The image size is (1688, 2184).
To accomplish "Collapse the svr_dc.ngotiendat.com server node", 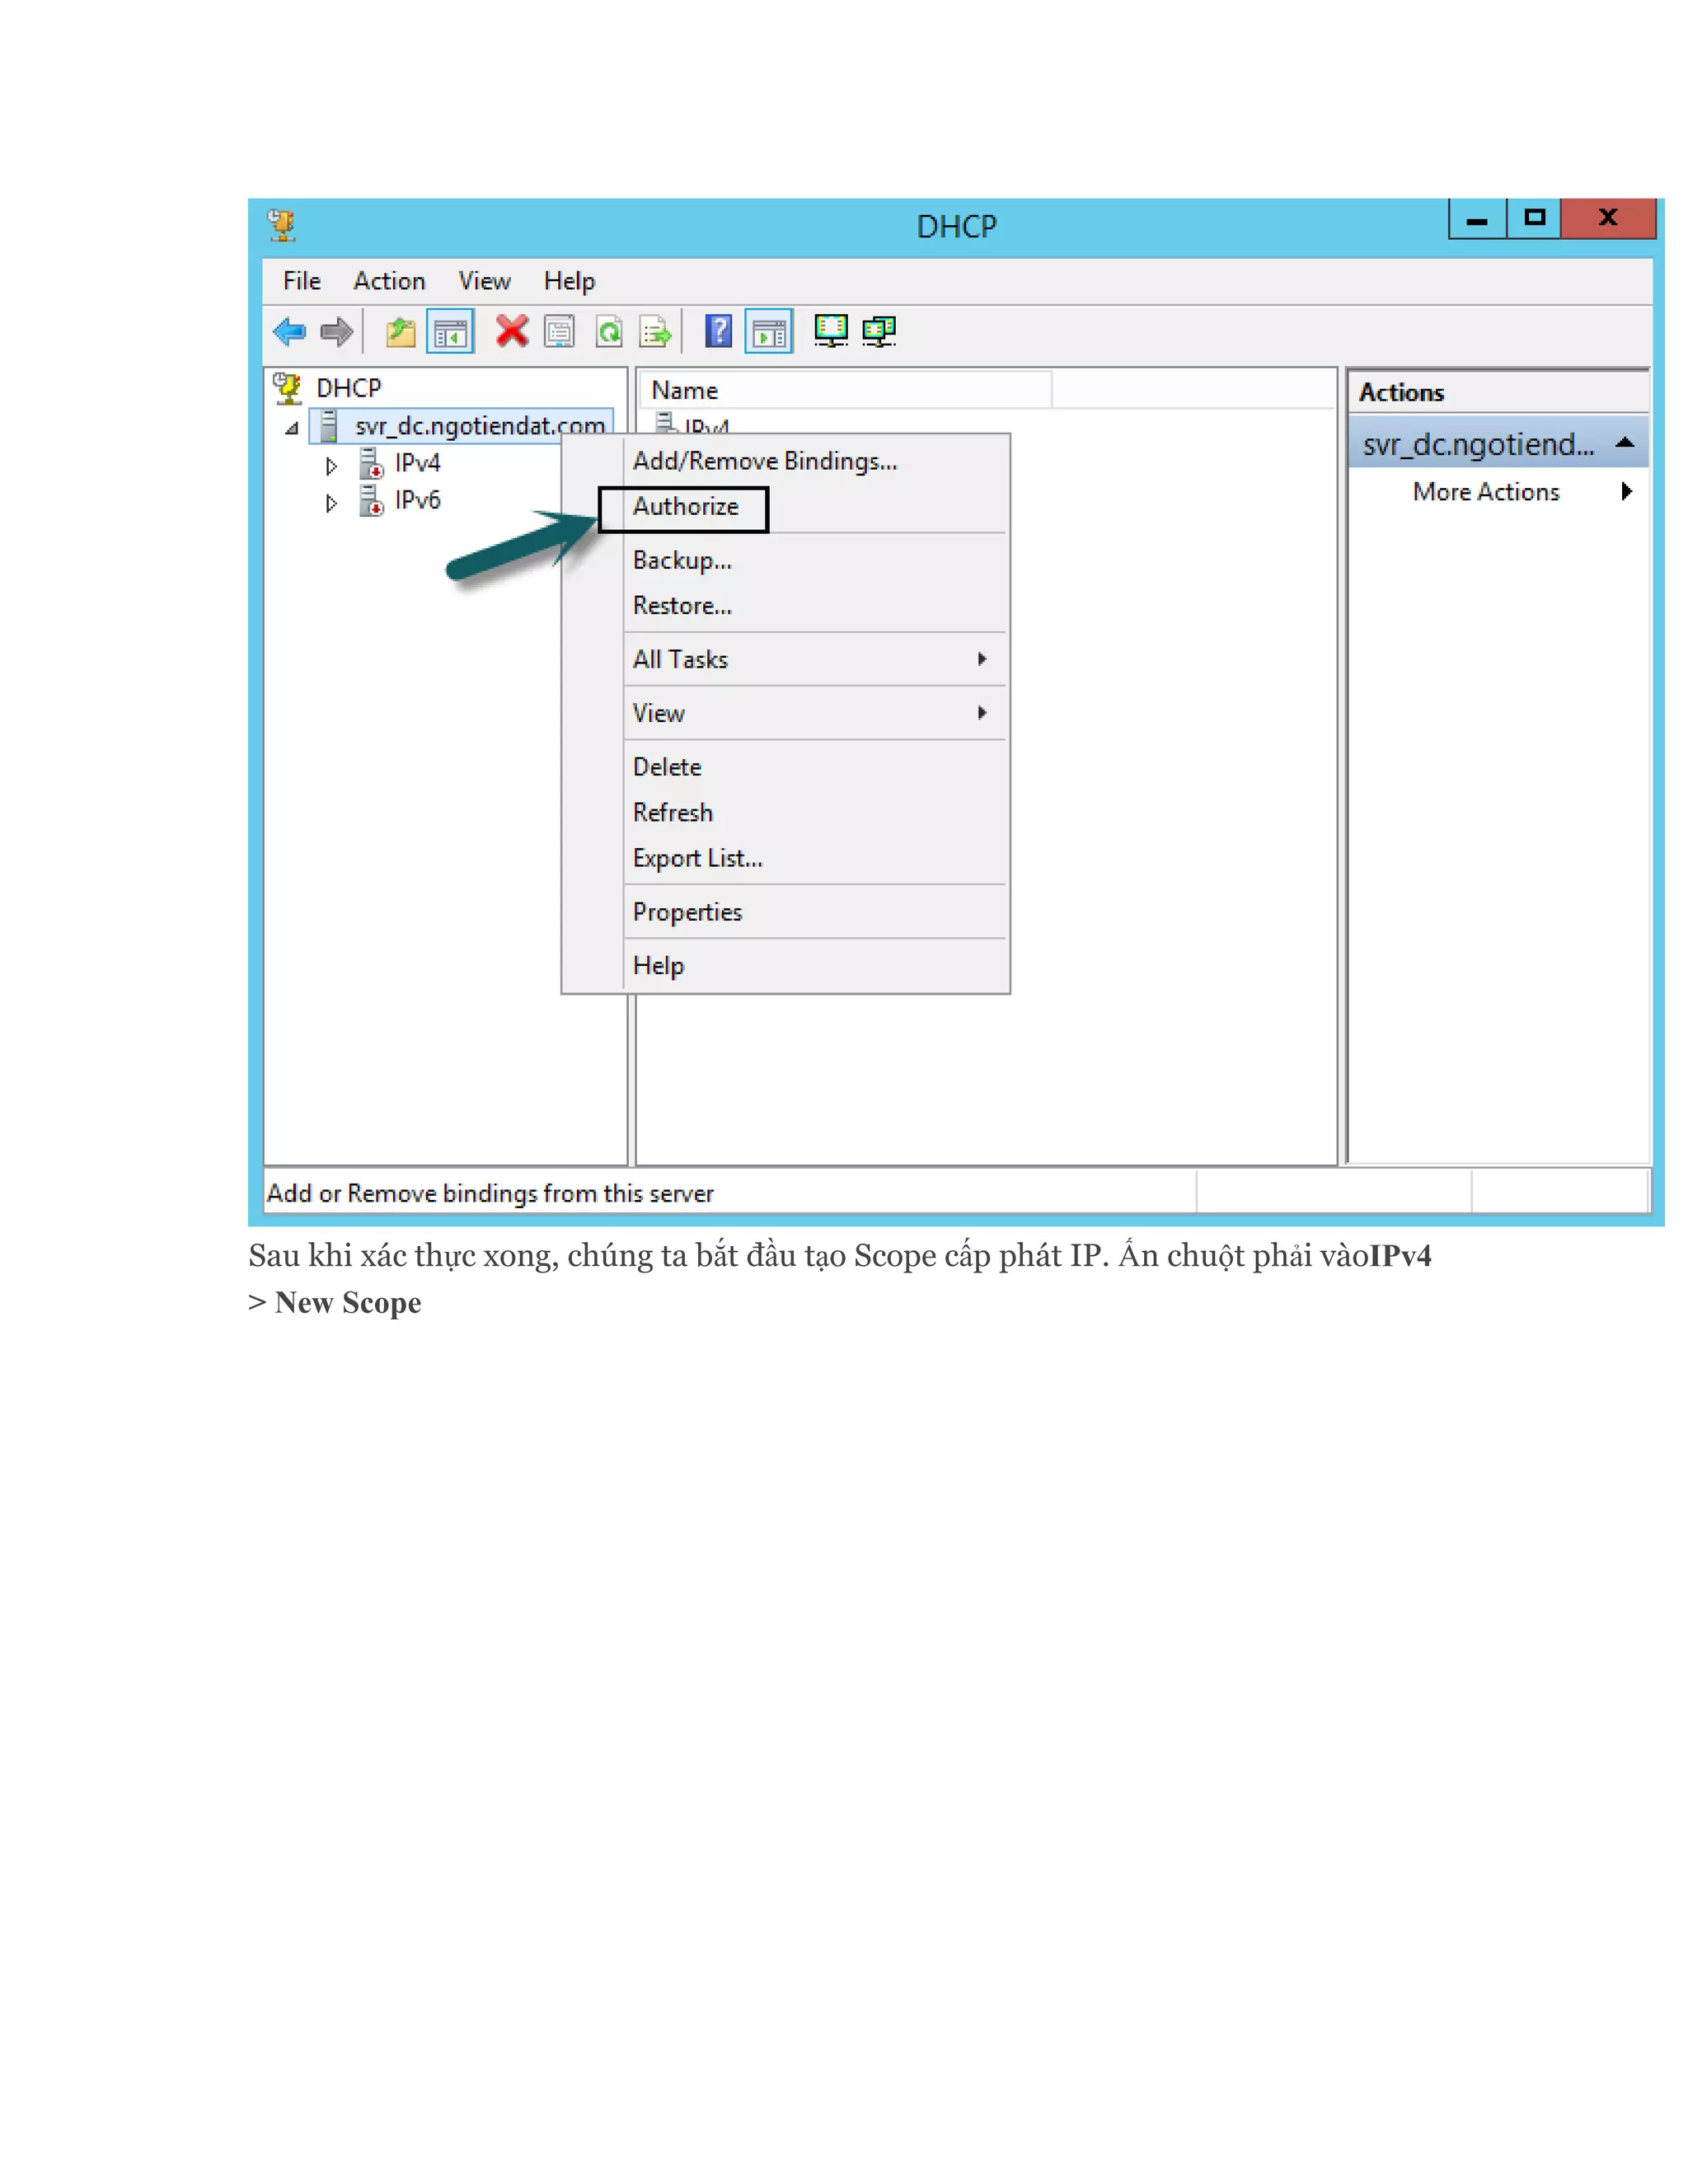I will pyautogui.click(x=291, y=428).
